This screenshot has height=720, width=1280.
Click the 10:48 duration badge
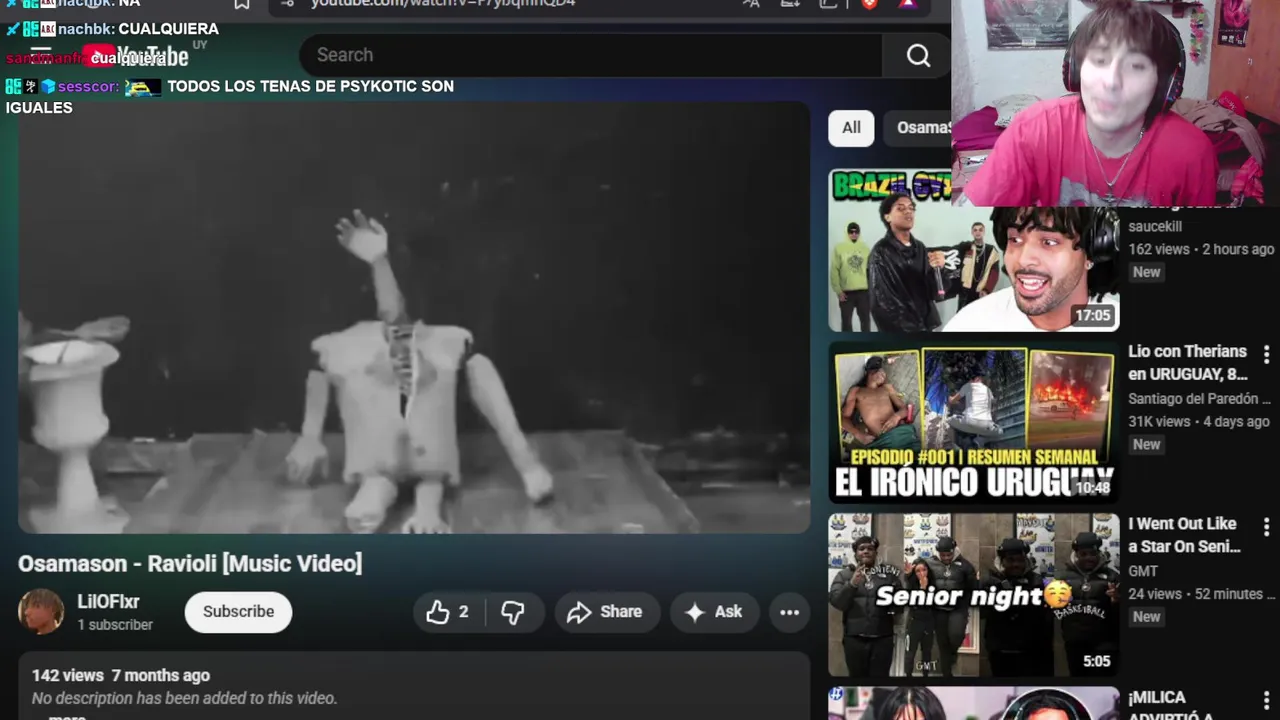pos(1092,488)
